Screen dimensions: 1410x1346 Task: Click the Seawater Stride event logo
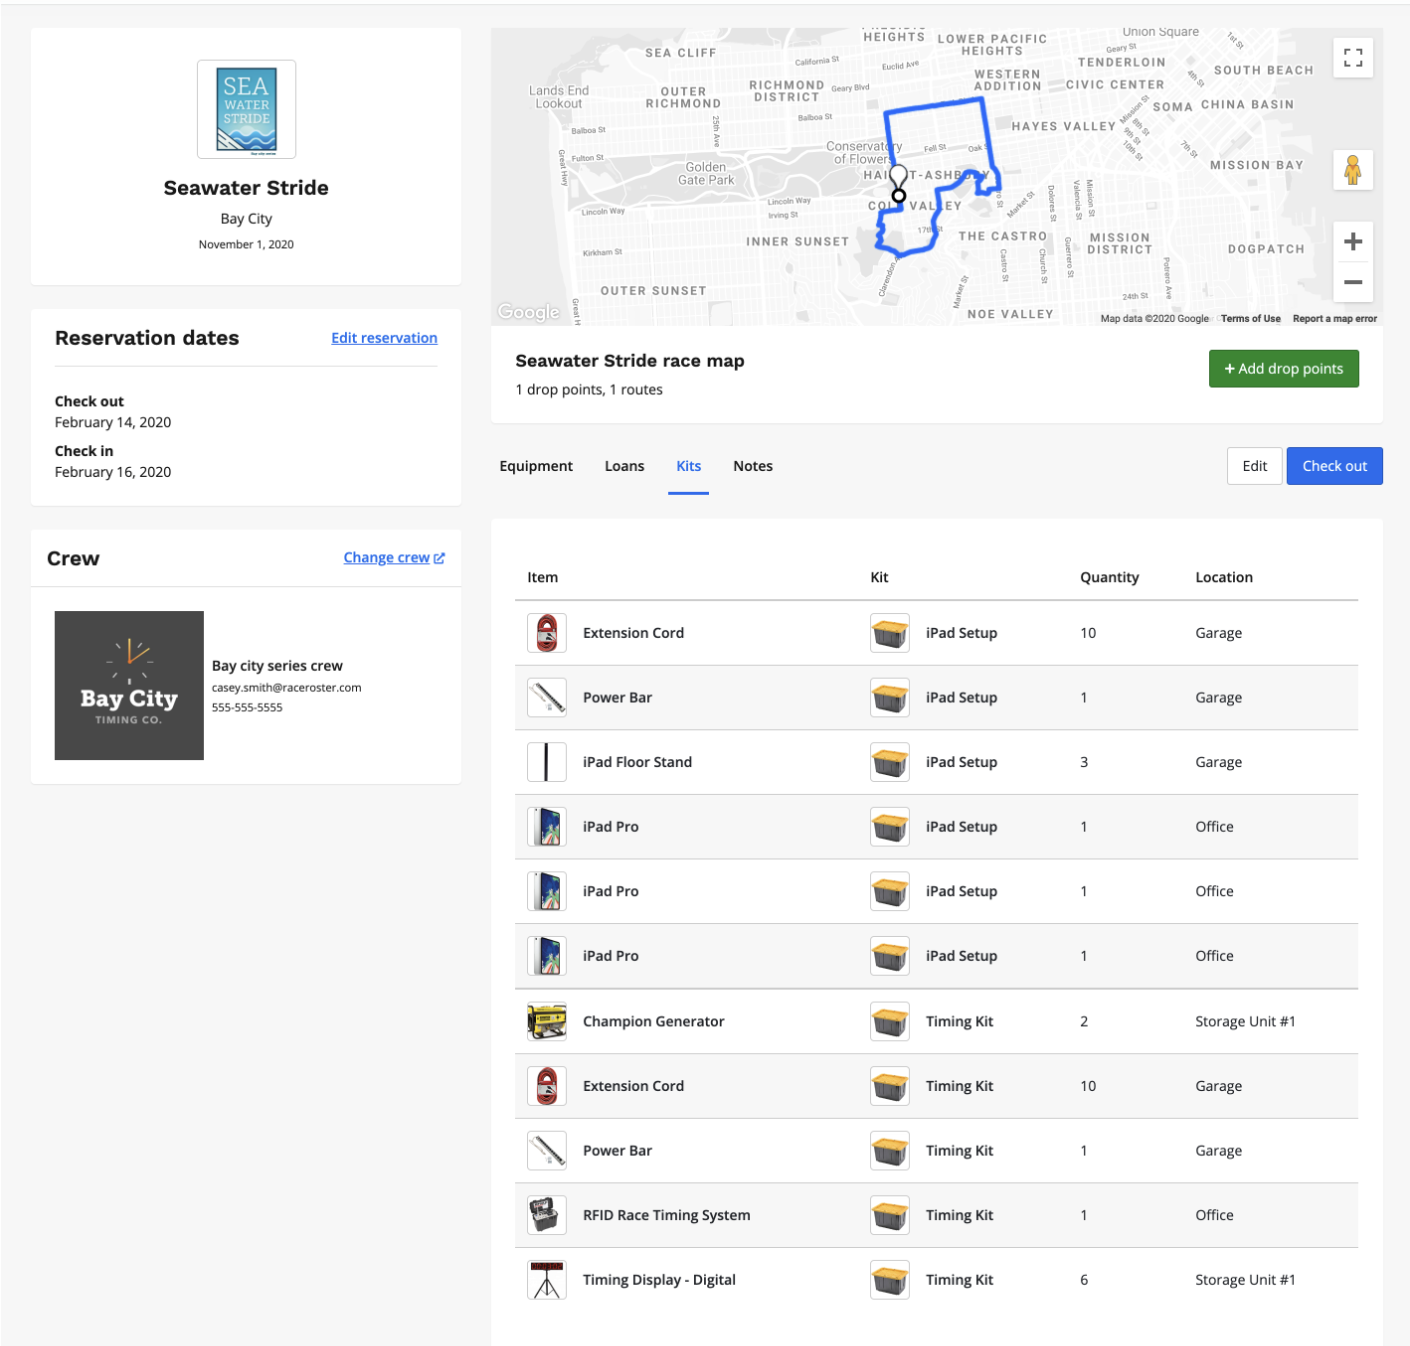[x=246, y=110]
